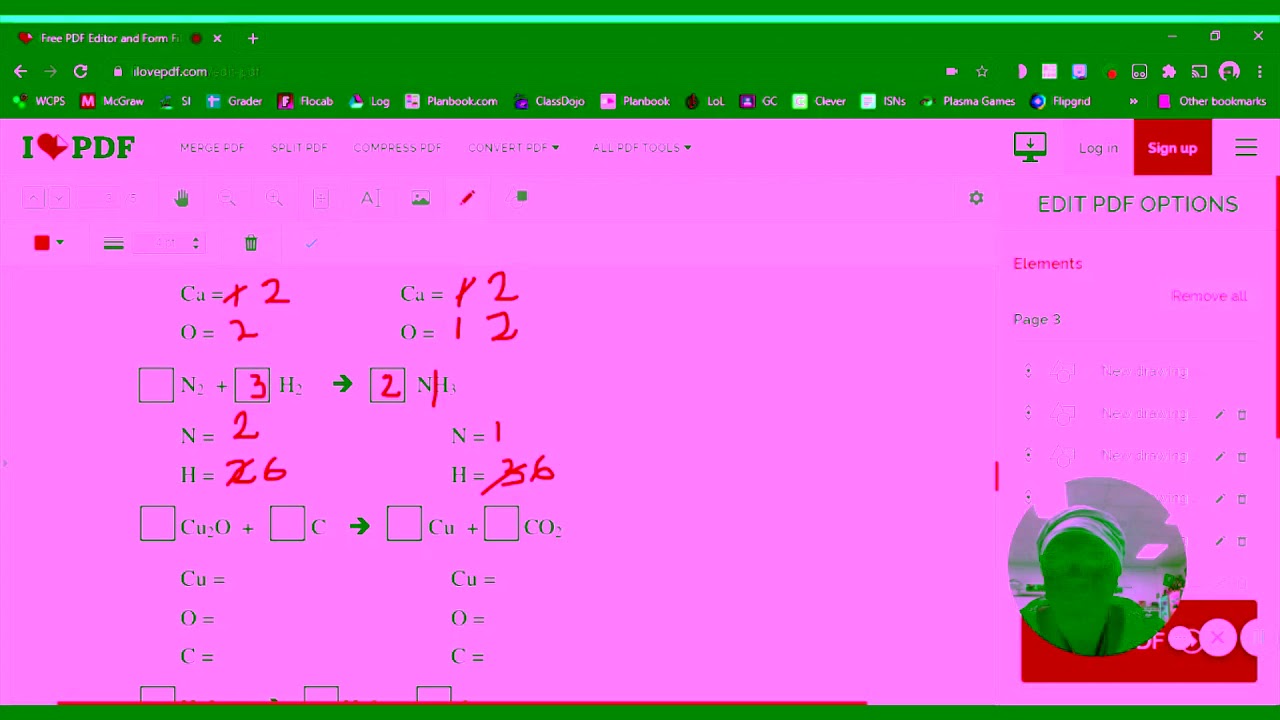Select the add text tool
This screenshot has height=720, width=1280.
370,198
